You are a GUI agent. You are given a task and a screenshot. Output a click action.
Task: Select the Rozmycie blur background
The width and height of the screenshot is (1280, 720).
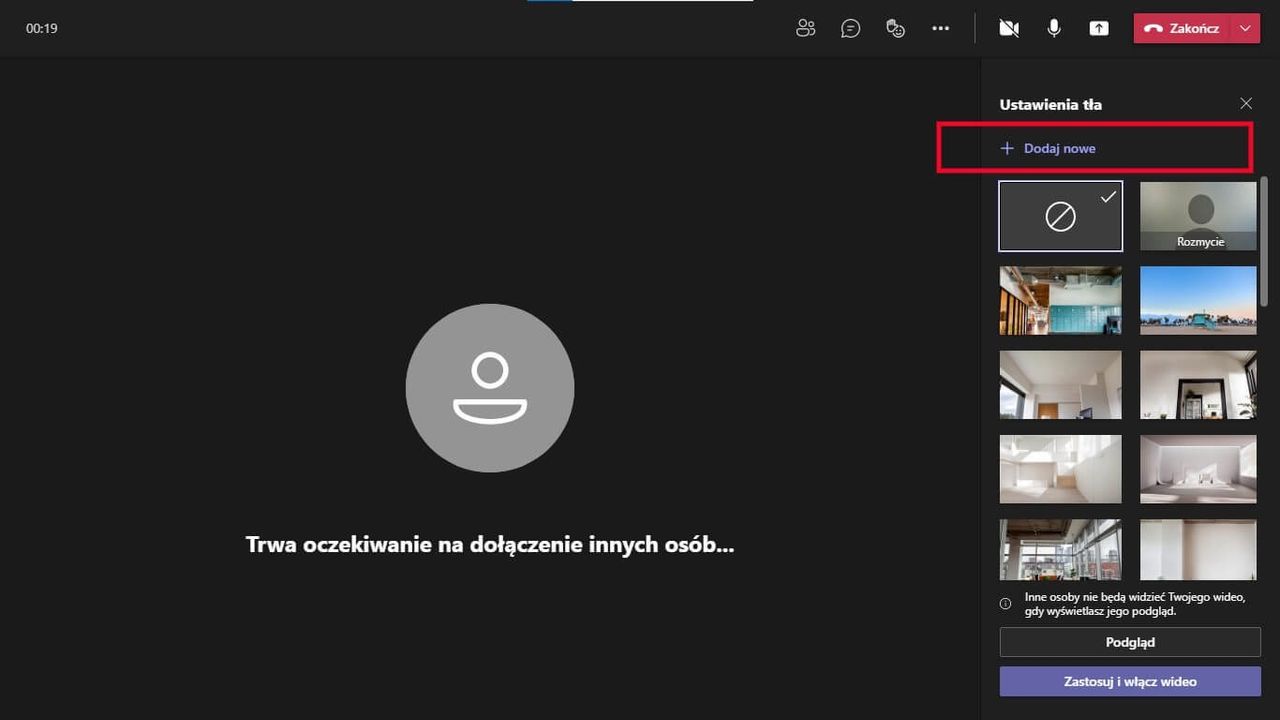[x=1198, y=216]
